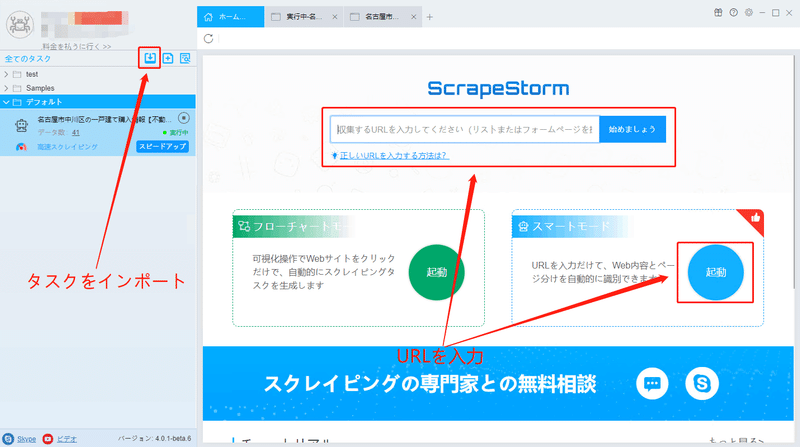
Task: Click the free consultation banner text
Action: [x=430, y=384]
